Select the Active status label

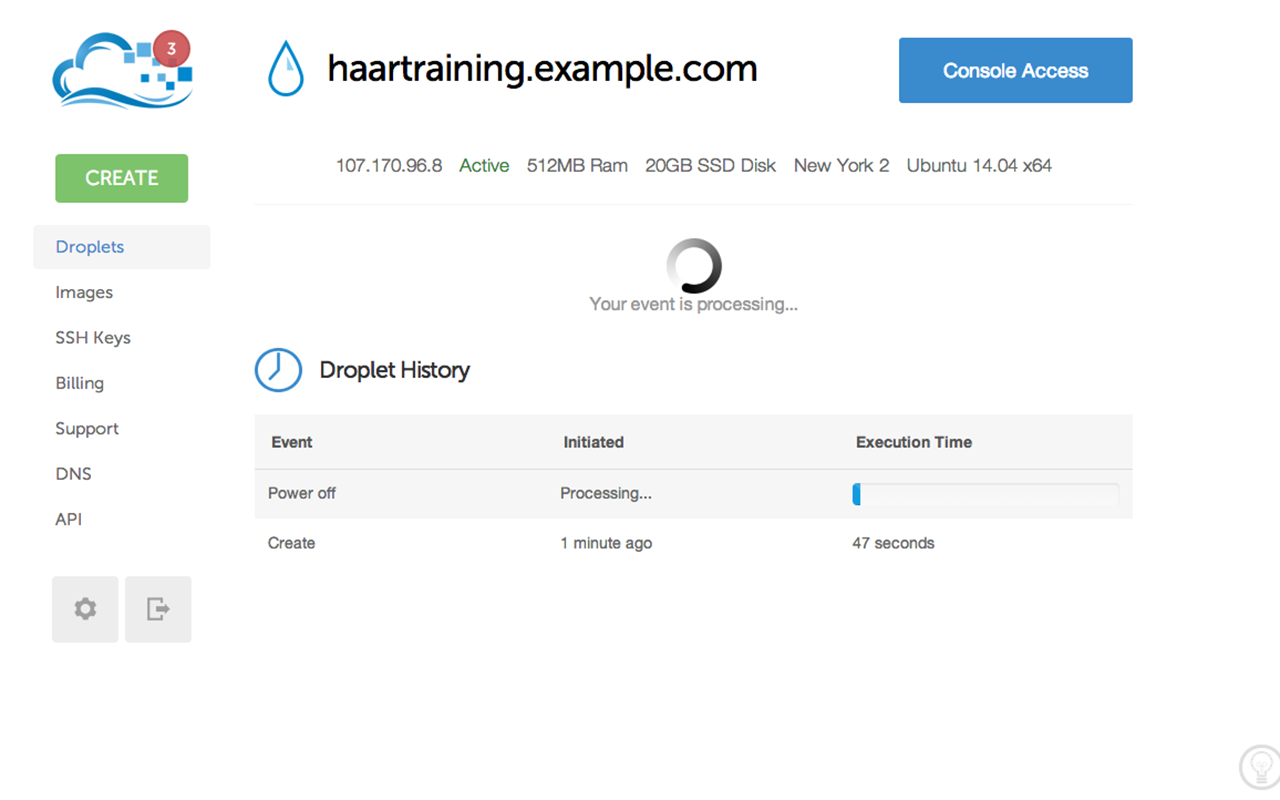click(484, 165)
